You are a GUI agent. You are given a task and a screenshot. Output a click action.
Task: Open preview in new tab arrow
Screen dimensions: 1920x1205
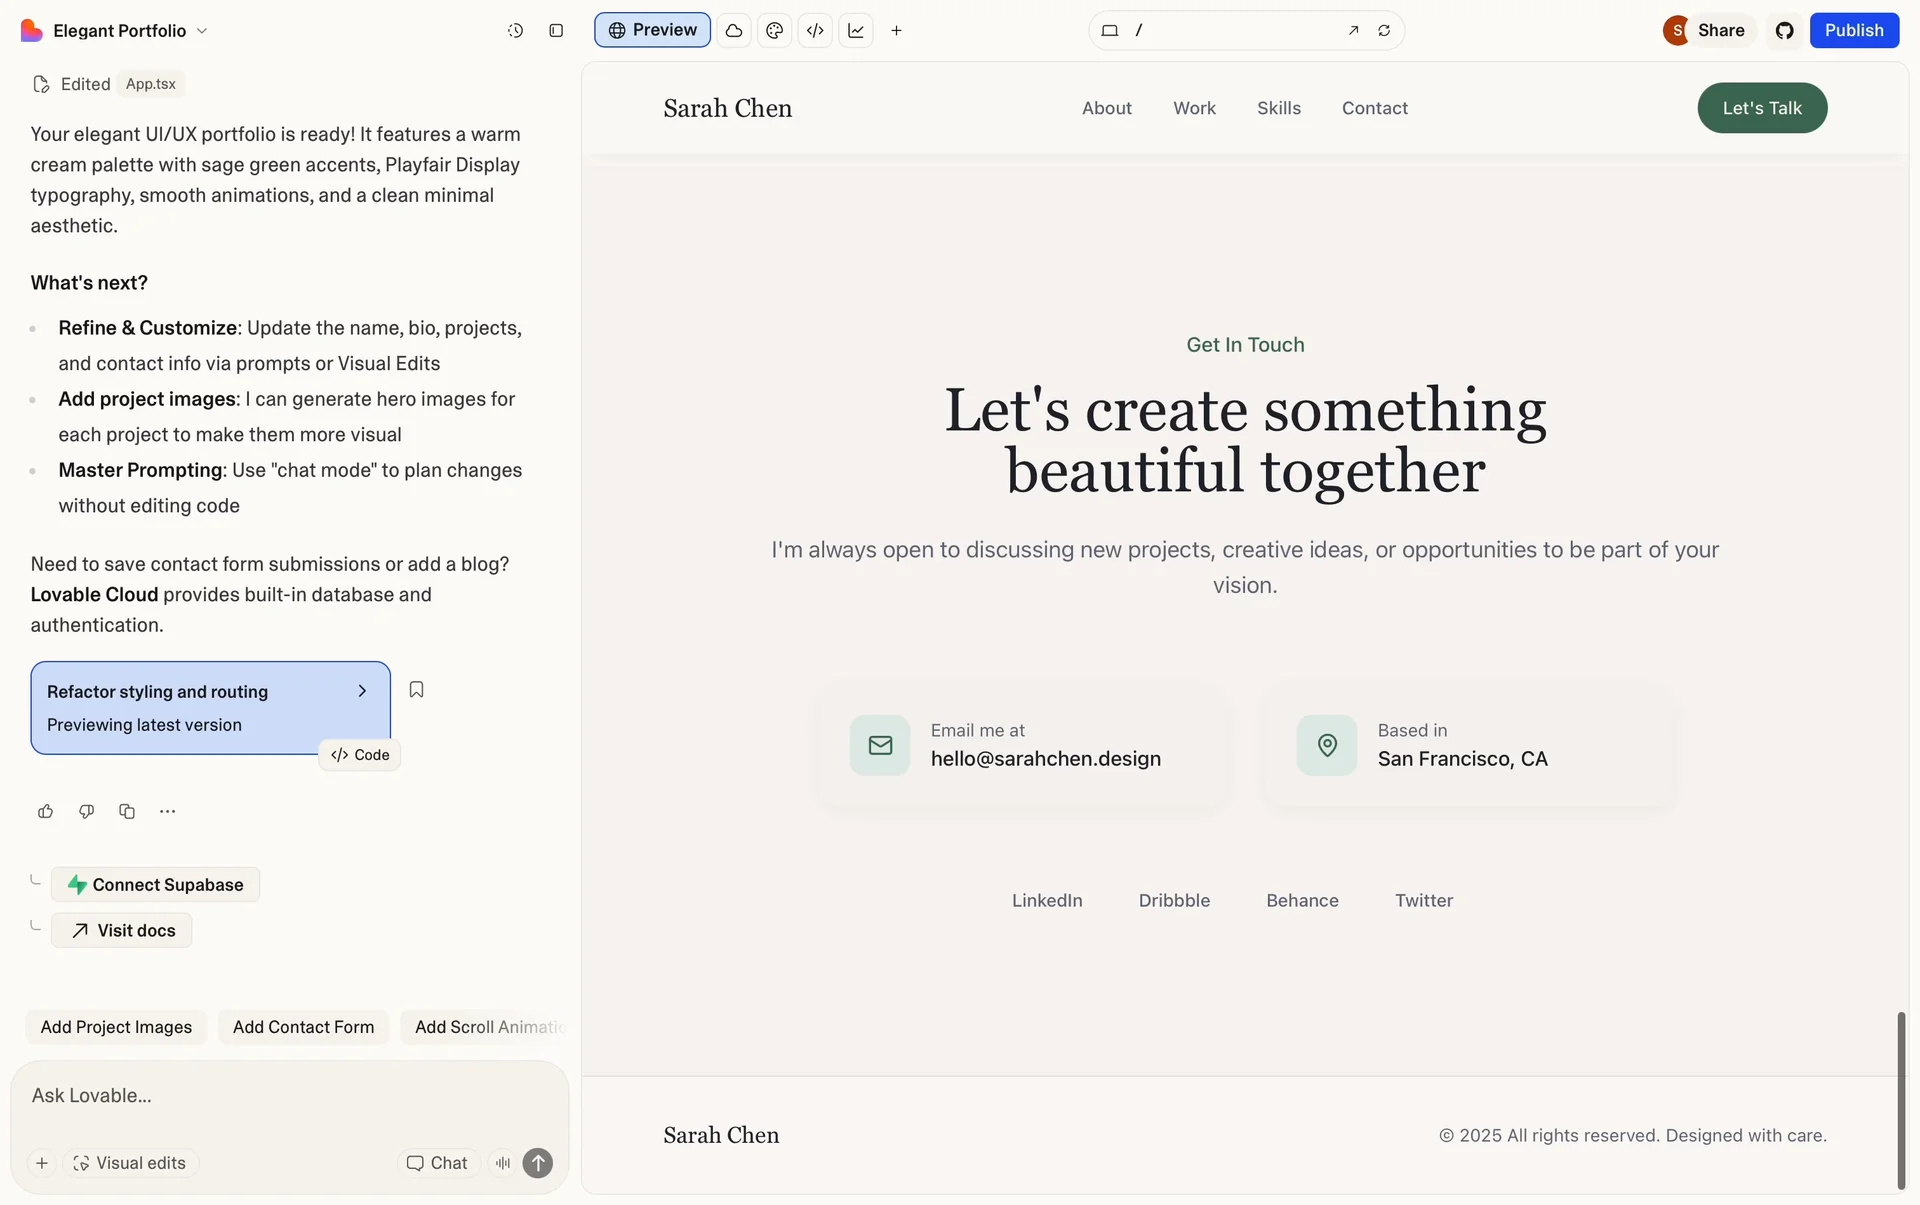point(1353,31)
